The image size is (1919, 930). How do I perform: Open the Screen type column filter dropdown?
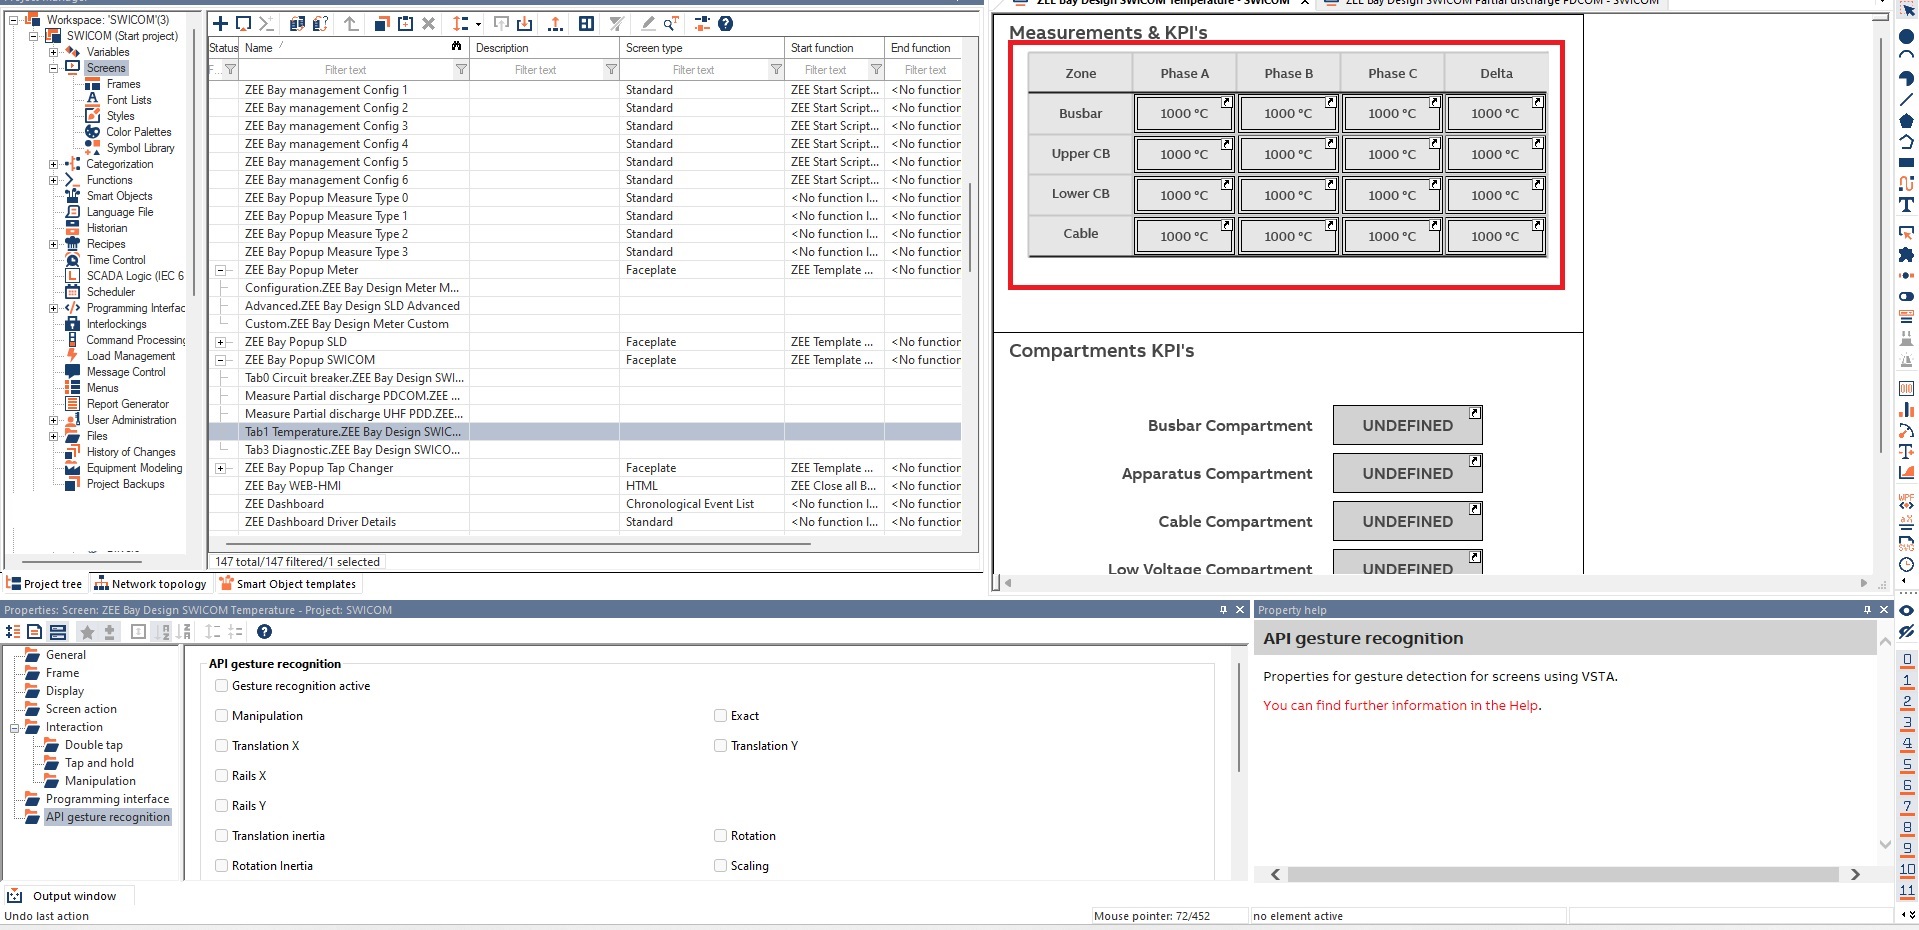click(776, 70)
